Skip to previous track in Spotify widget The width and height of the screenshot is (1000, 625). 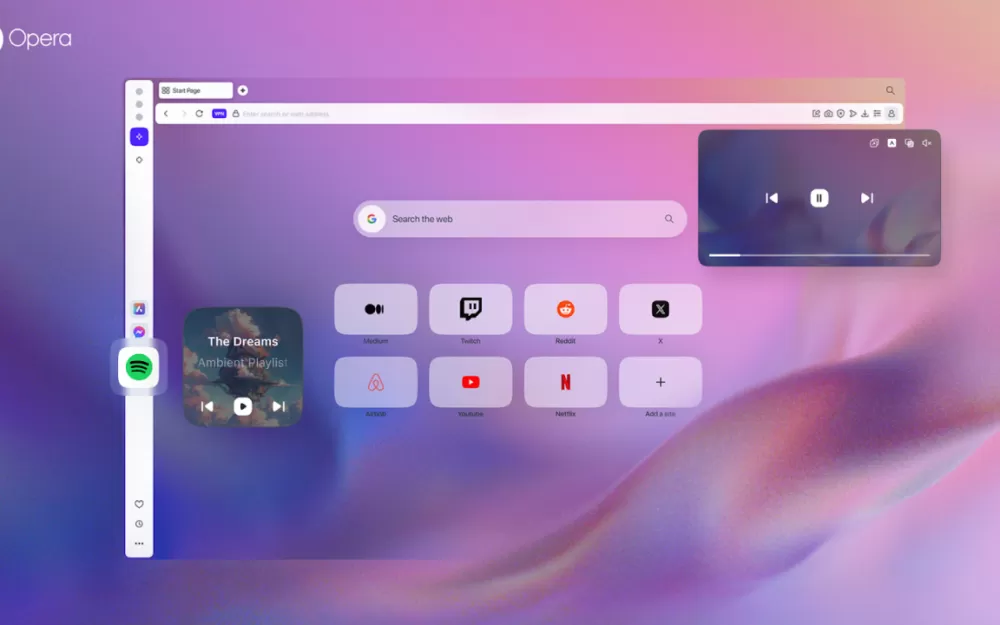(x=207, y=406)
